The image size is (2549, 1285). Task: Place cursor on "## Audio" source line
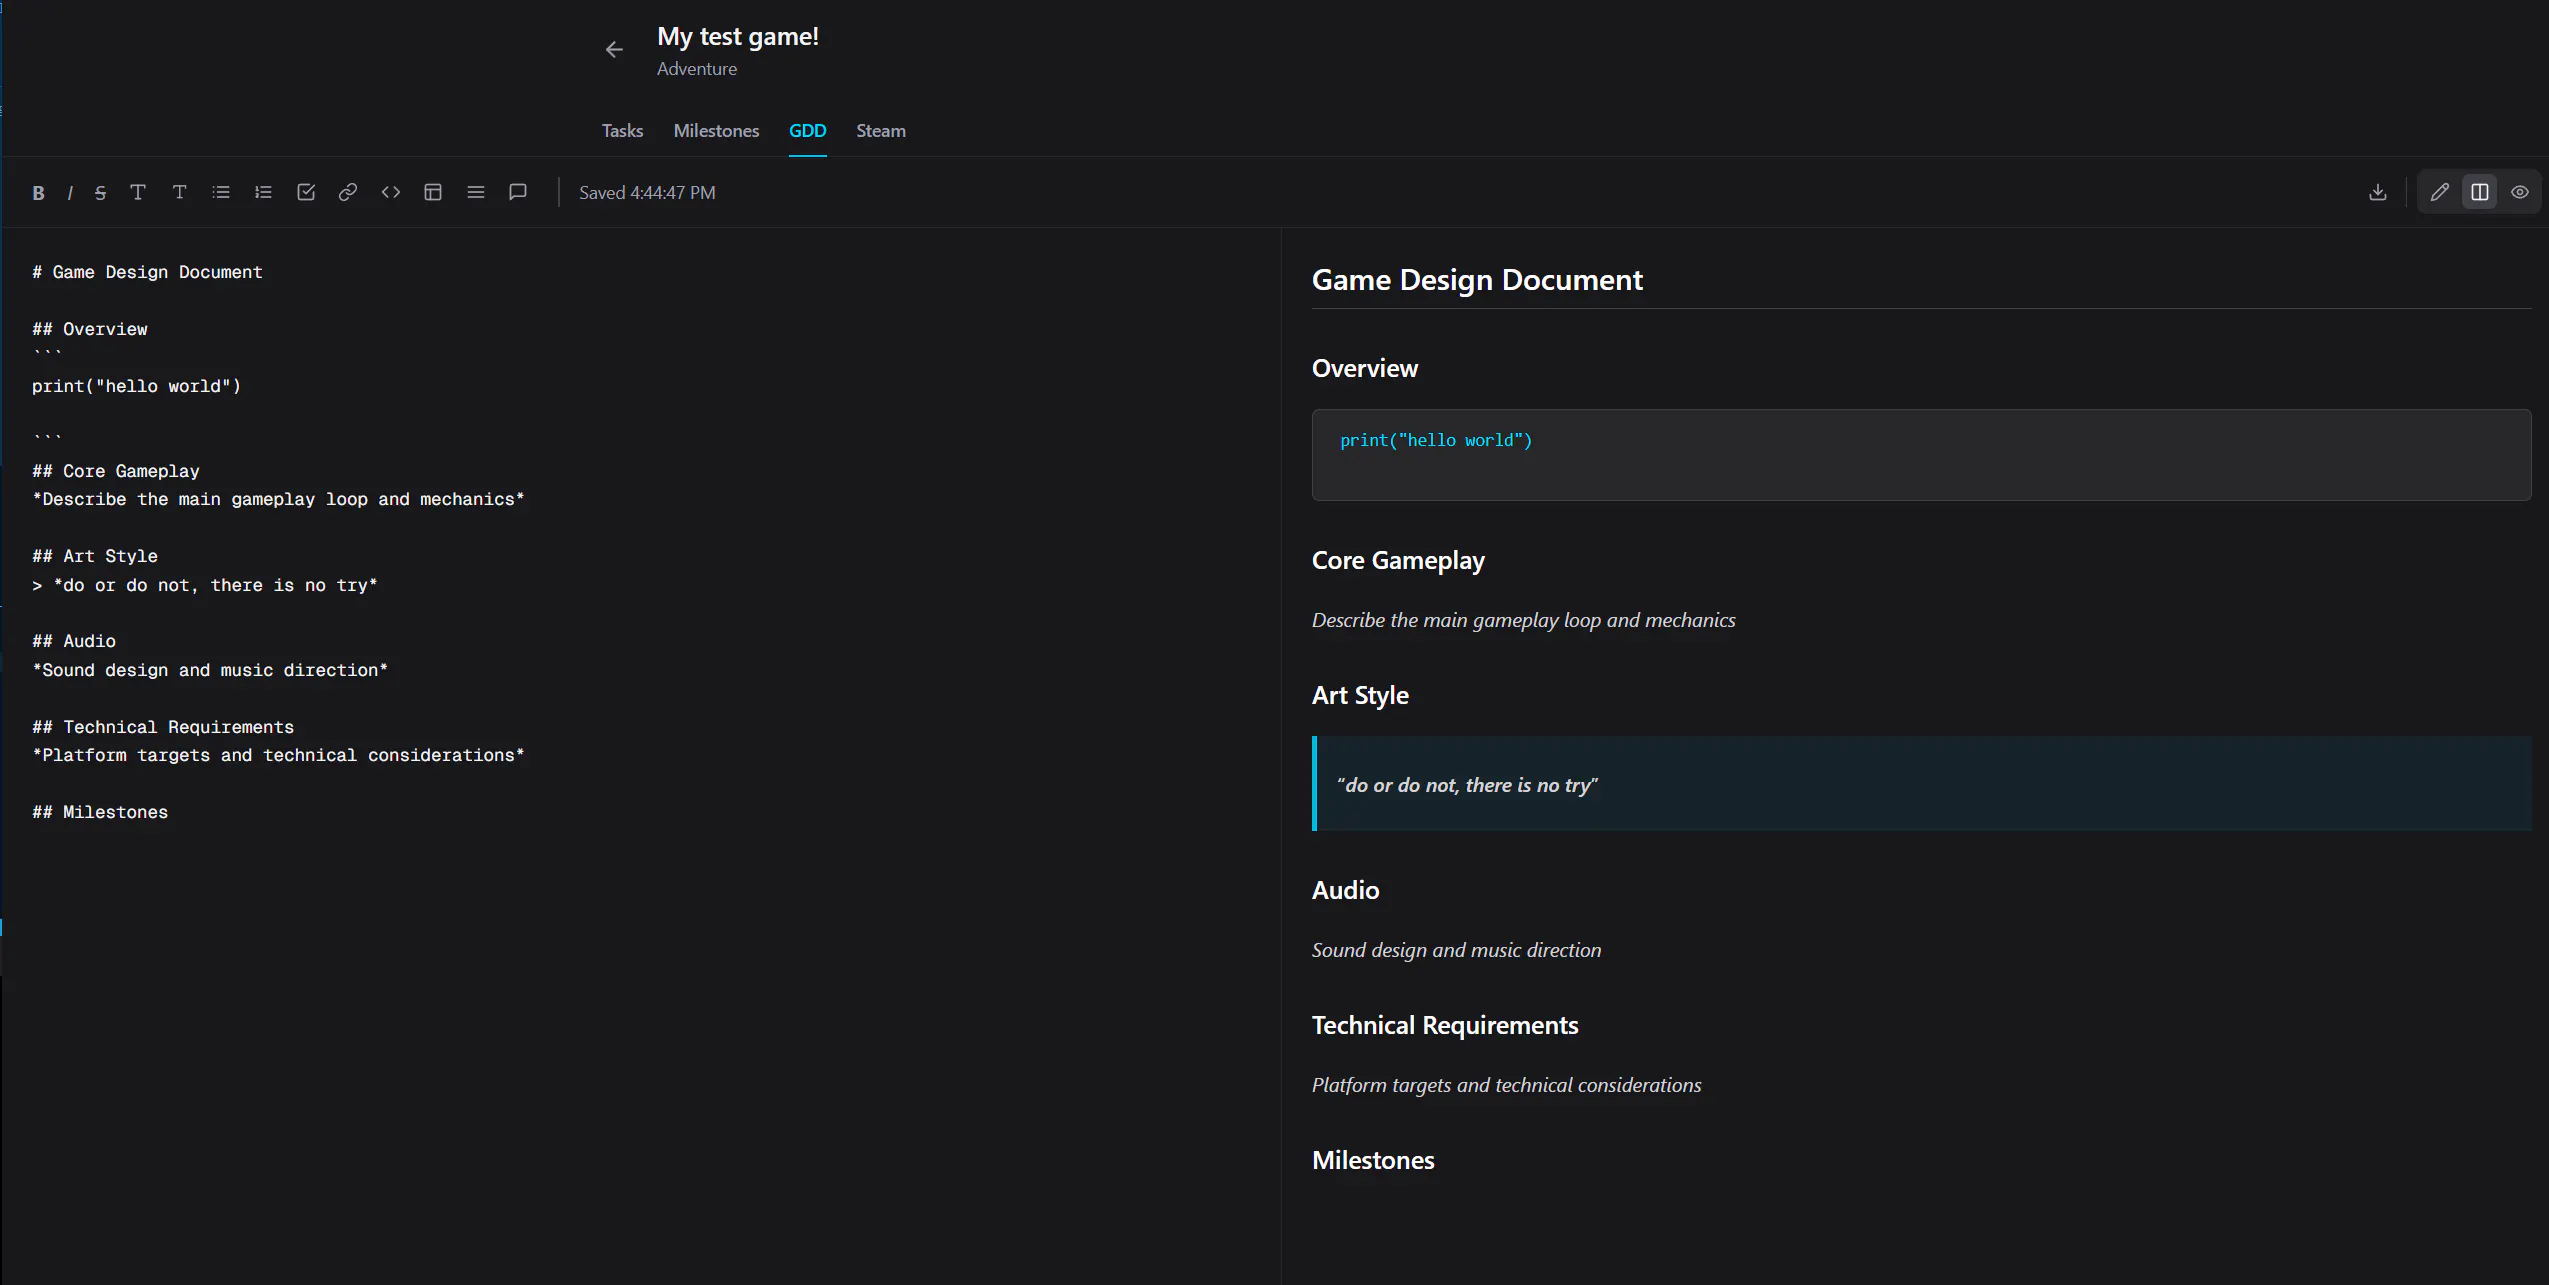click(74, 641)
